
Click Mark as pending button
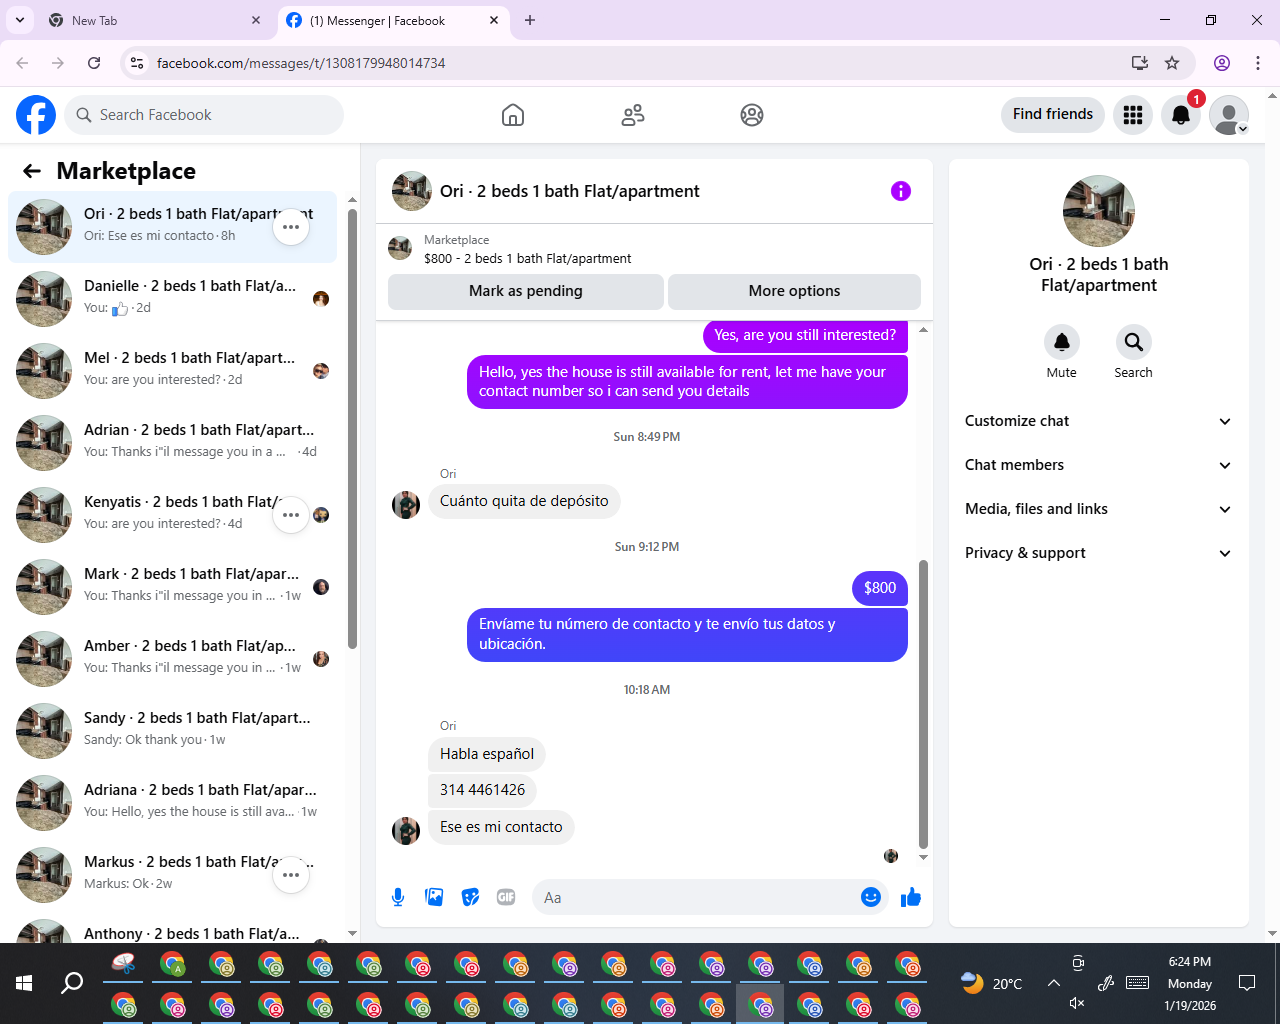click(525, 291)
